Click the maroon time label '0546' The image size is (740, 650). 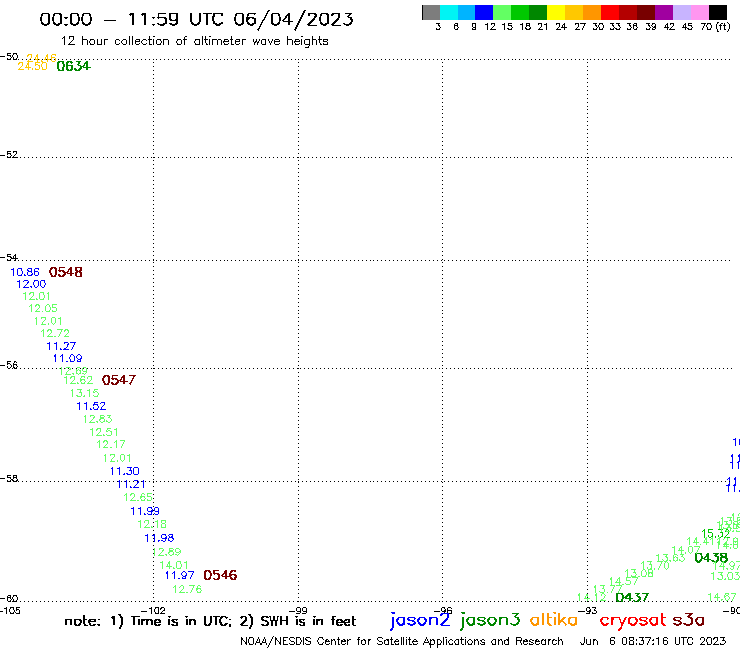coord(220,575)
